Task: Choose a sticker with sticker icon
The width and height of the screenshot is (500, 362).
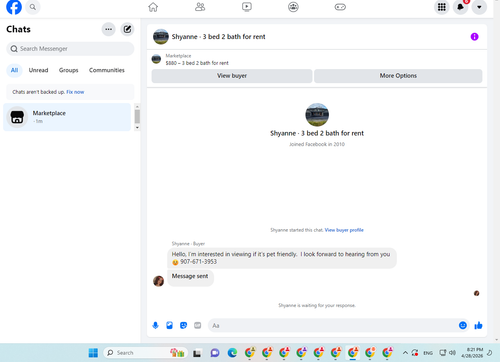Action: (x=183, y=325)
